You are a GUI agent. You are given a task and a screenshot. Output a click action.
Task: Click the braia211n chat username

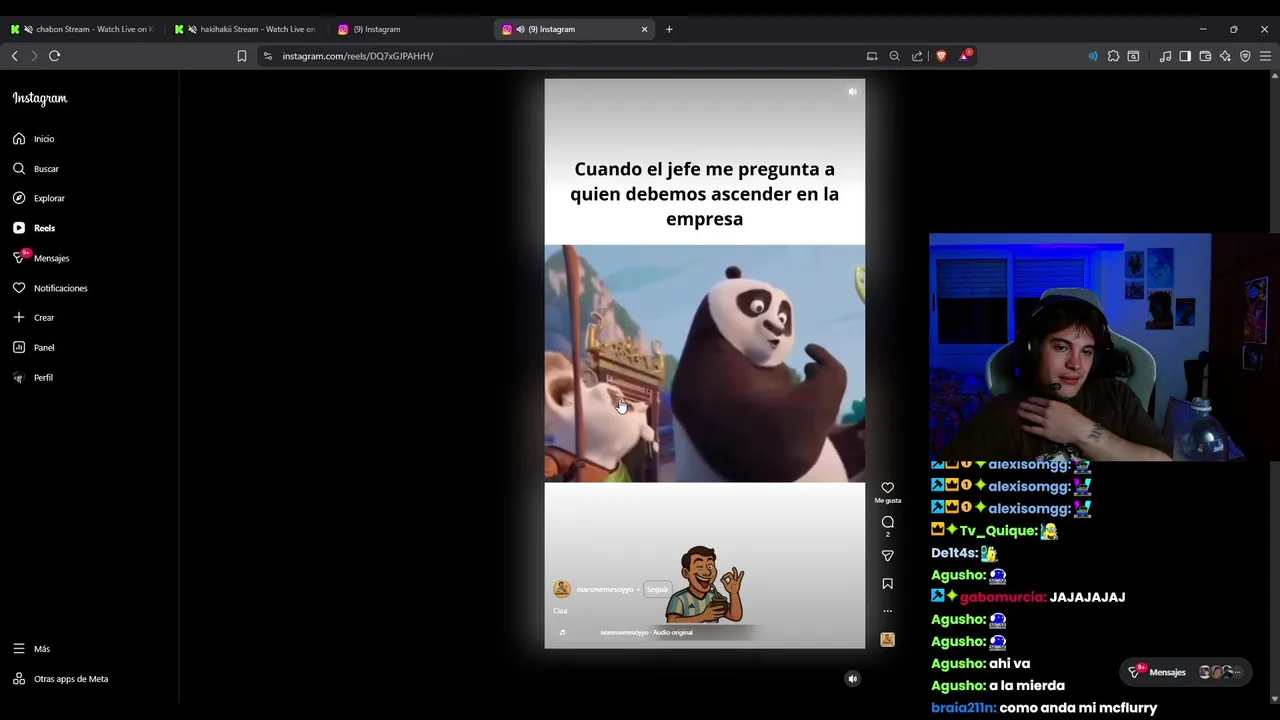tap(963, 708)
